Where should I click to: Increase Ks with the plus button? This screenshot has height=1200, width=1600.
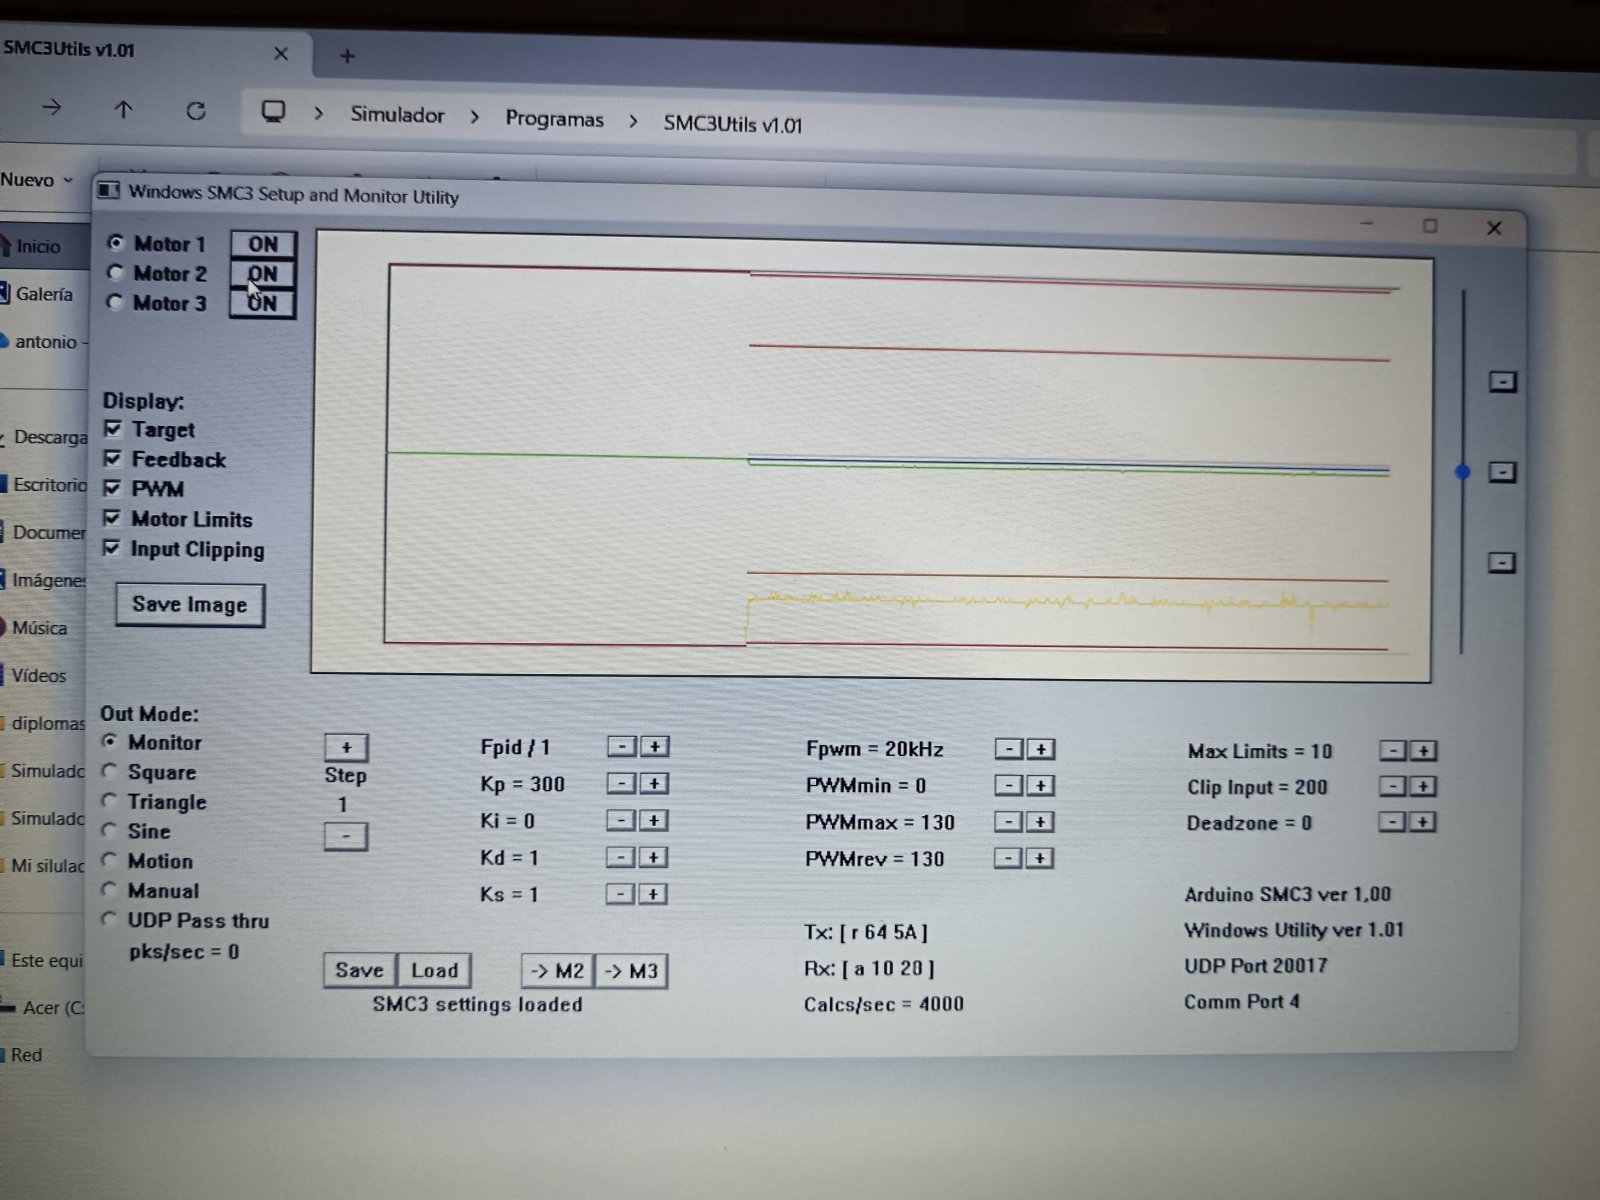click(652, 894)
